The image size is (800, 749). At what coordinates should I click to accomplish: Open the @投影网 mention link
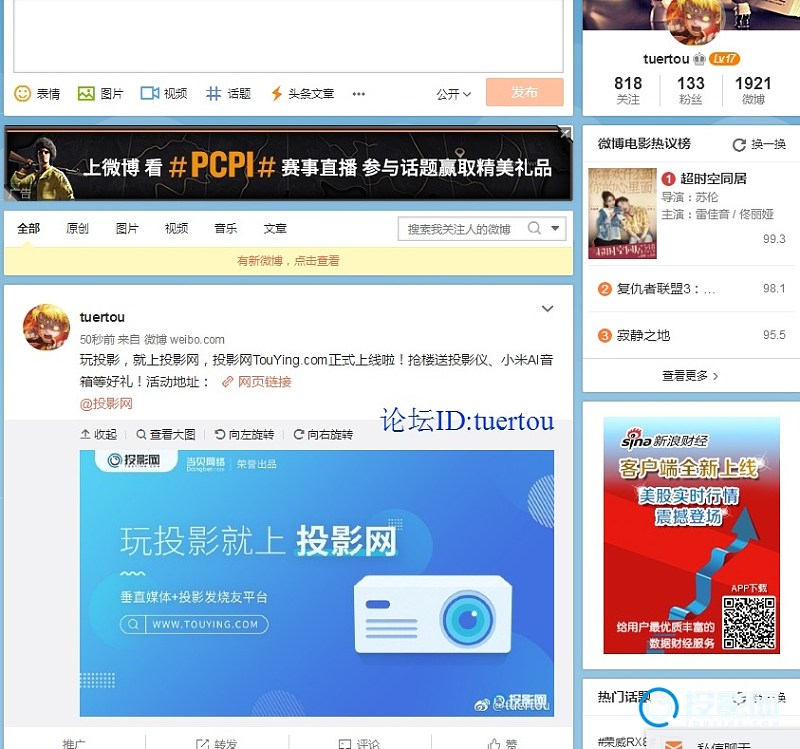coord(106,404)
